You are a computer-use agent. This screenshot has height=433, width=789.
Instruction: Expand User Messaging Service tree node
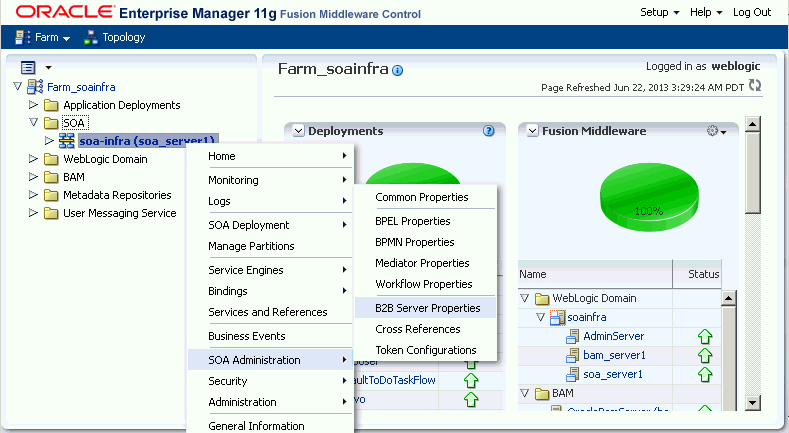(x=33, y=213)
